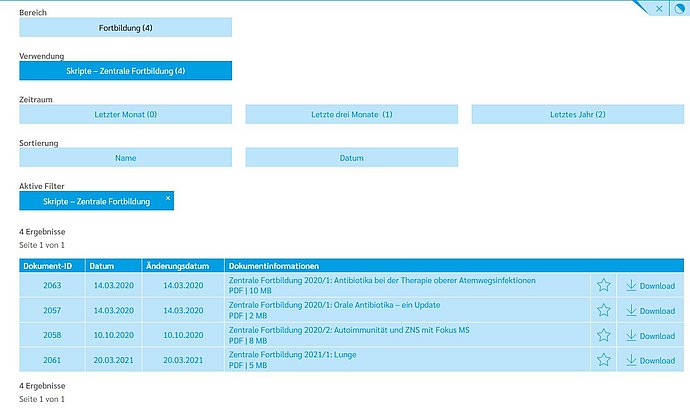
Task: Download document 2057 PDF
Action: [650, 311]
